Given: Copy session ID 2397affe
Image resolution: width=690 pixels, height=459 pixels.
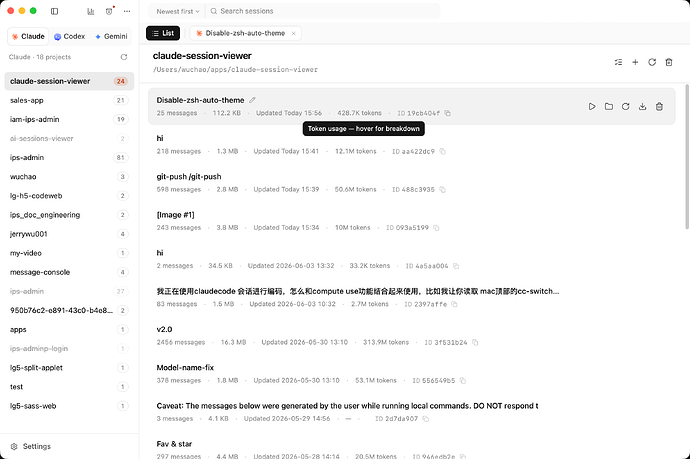Looking at the screenshot, I should (x=454, y=305).
